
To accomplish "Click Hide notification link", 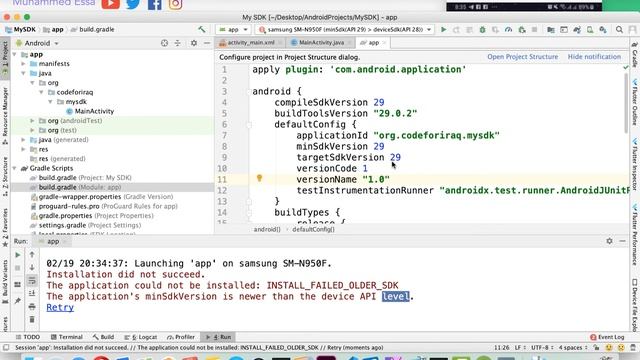I will [x=594, y=57].
